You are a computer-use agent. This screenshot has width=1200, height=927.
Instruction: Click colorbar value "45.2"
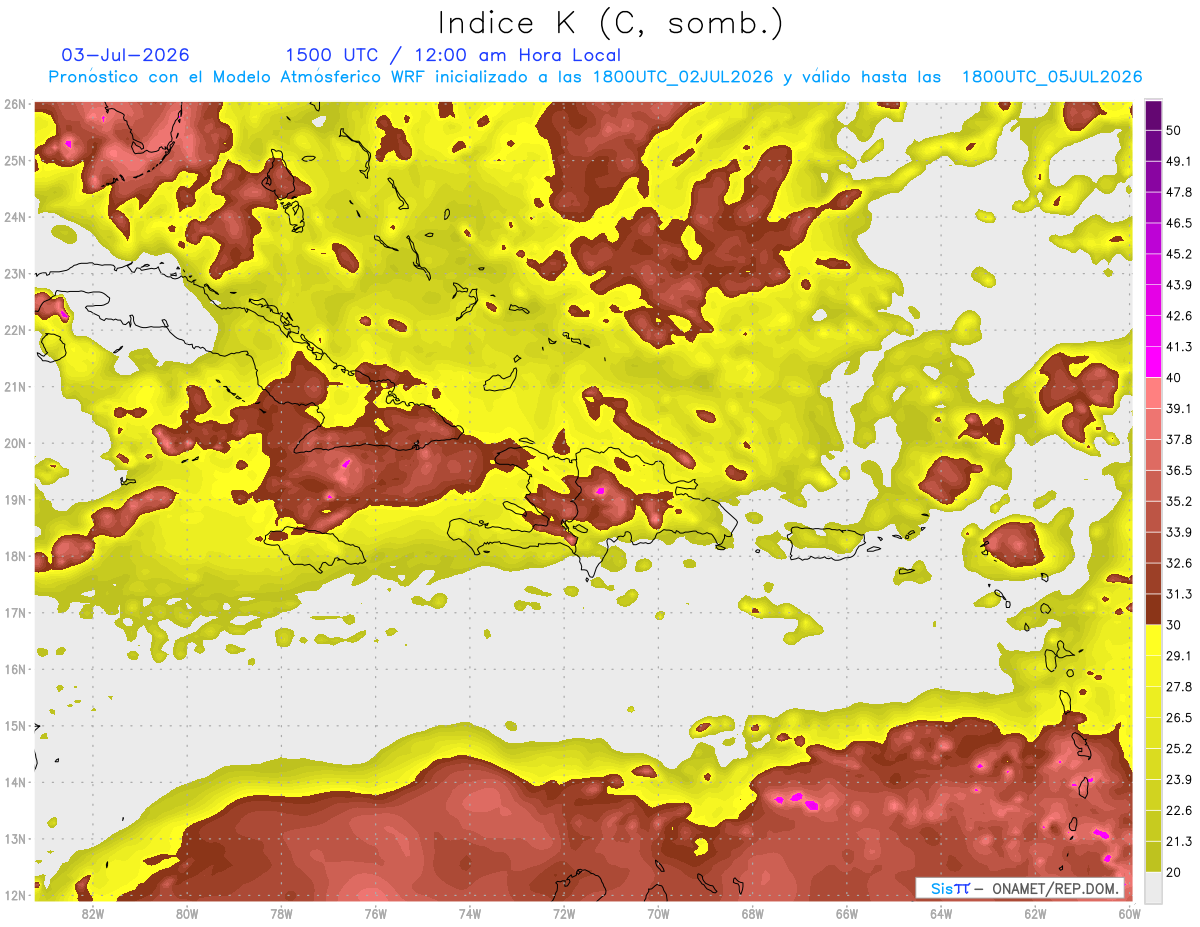[x=1178, y=254]
